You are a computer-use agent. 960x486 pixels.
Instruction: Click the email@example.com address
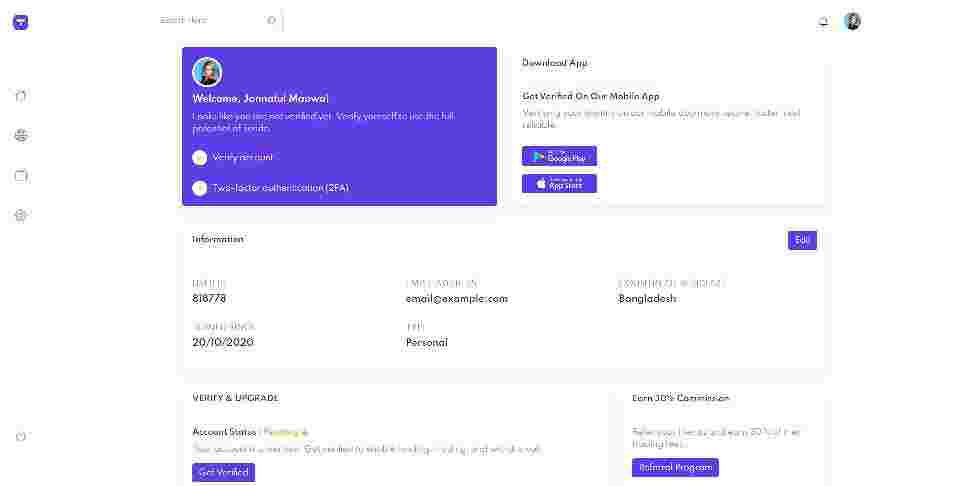[x=457, y=299]
